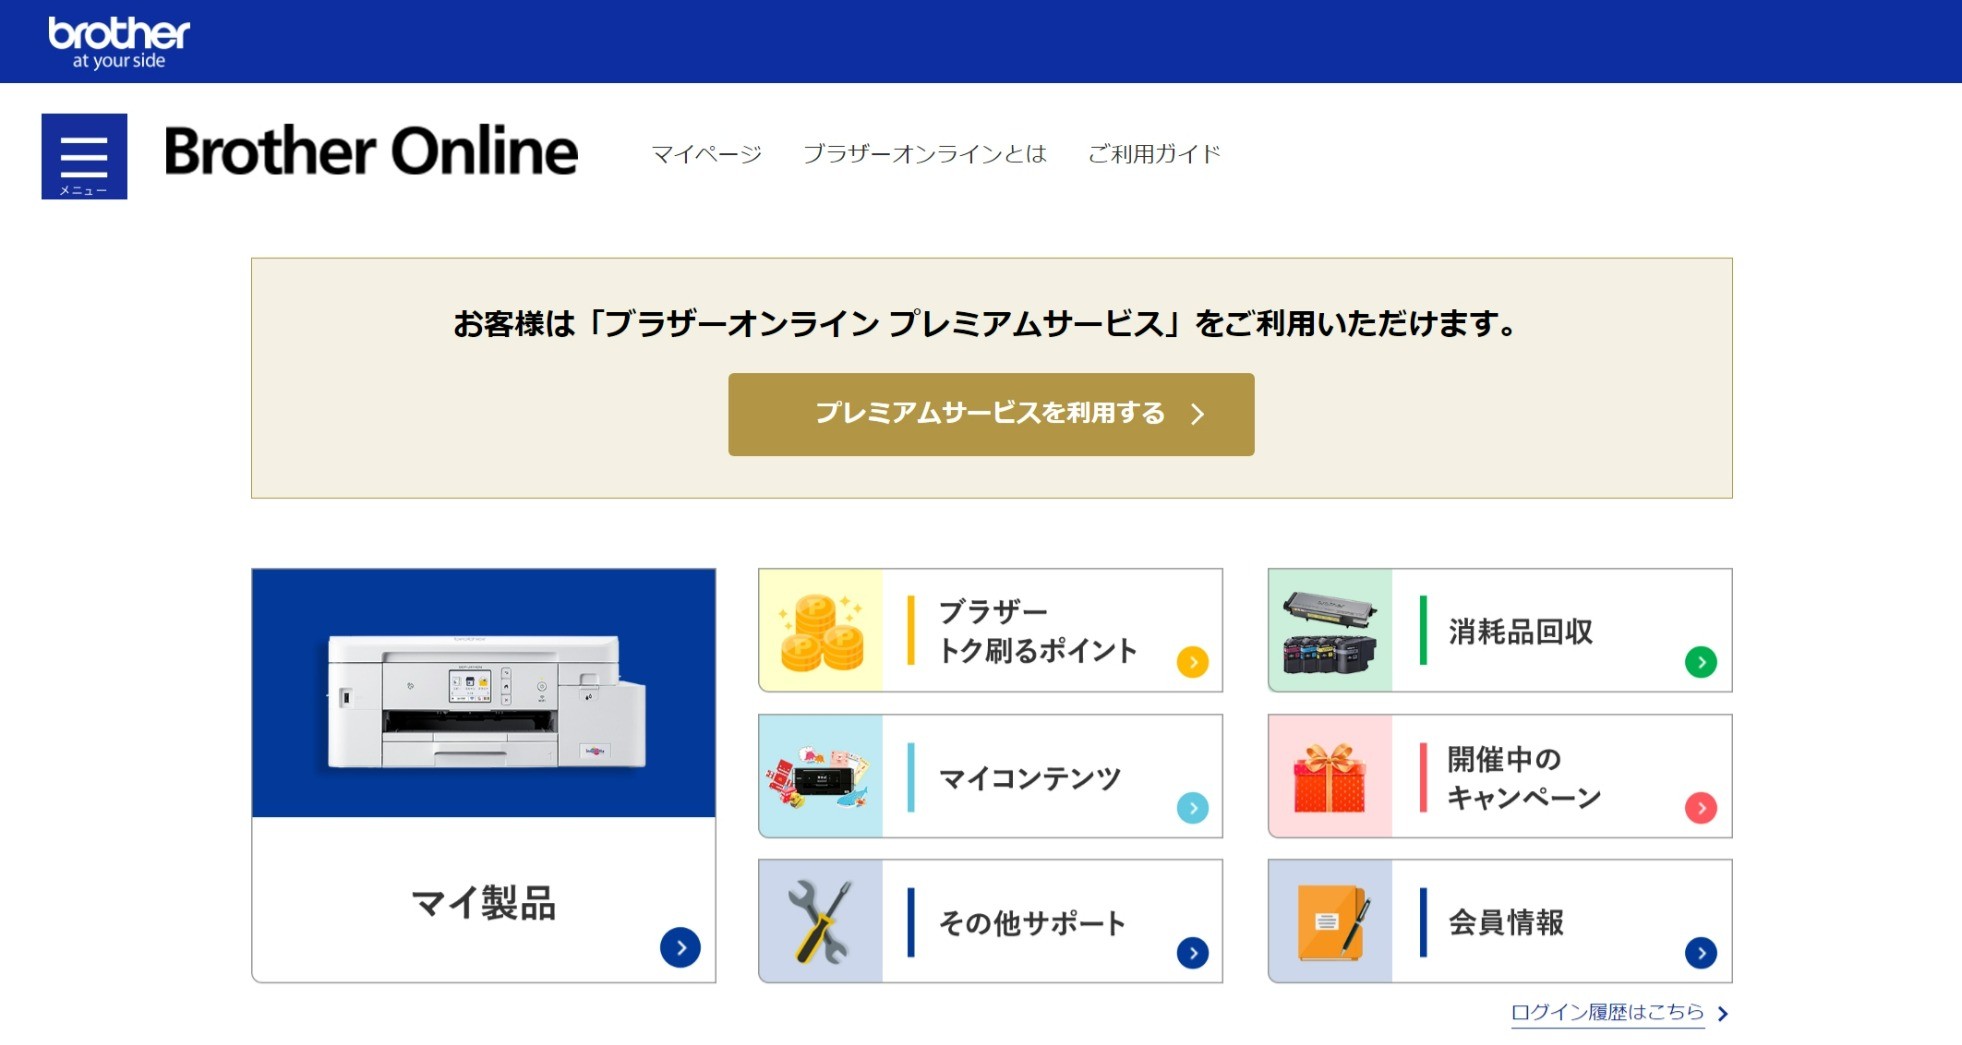Screen dimensions: 1962x1045
Task: Click red arrow on キャンペーン card
Action: pos(1701,808)
